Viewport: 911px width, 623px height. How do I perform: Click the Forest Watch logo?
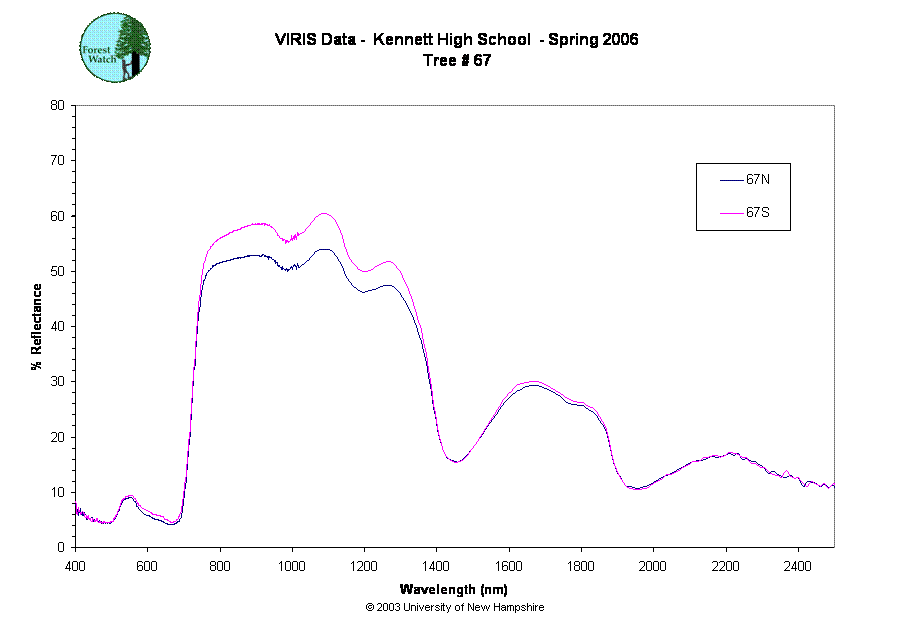coord(115,48)
